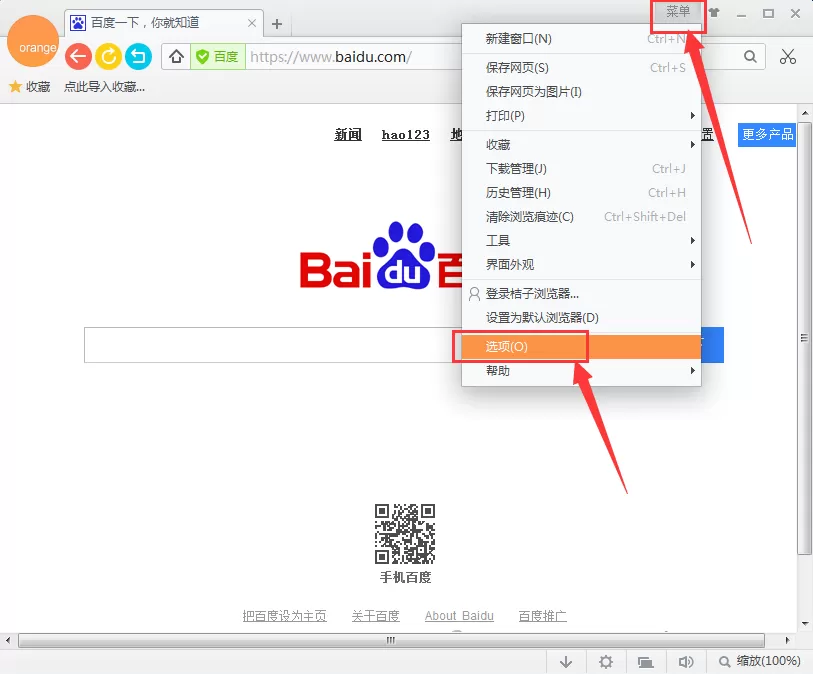The height and width of the screenshot is (674, 813).
Task: Select 清除浏览痕迹(C) menu item
Action: point(581,217)
